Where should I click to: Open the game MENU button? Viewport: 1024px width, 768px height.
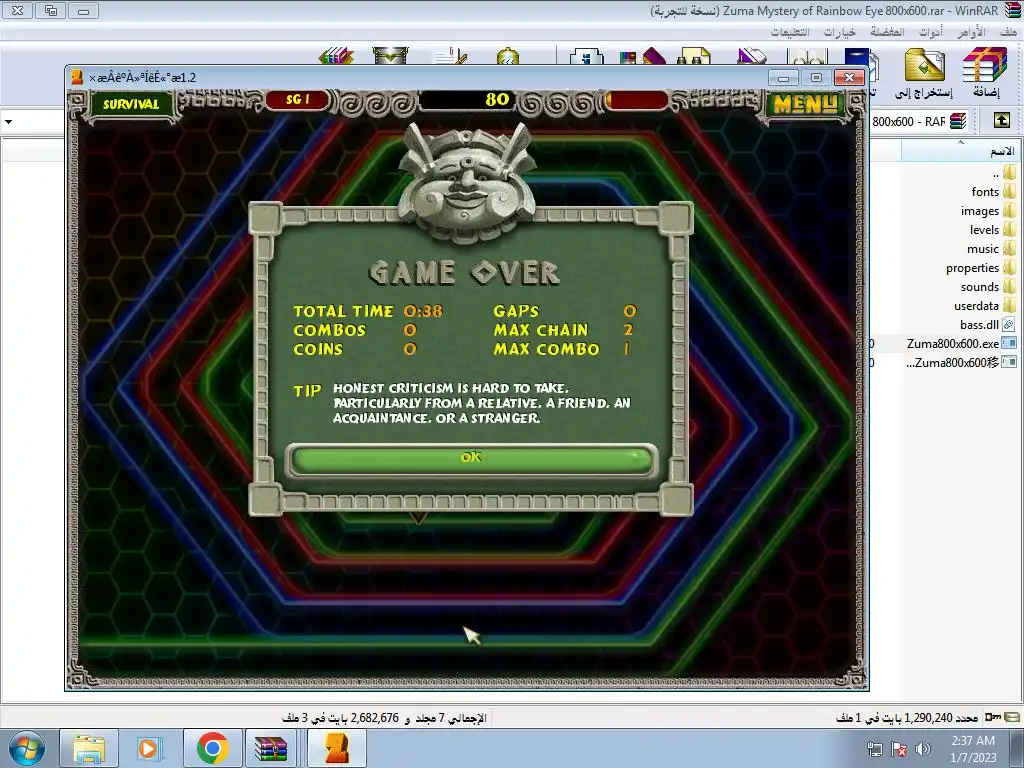point(804,104)
